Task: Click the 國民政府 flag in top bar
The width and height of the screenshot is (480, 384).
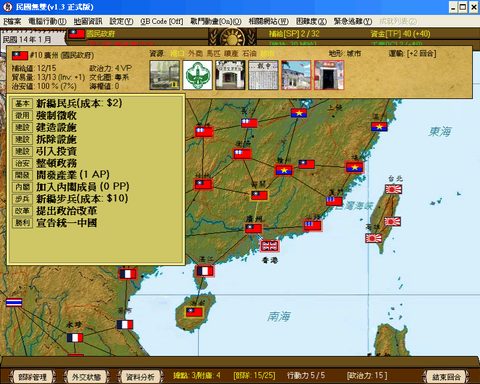Action: 77,34
